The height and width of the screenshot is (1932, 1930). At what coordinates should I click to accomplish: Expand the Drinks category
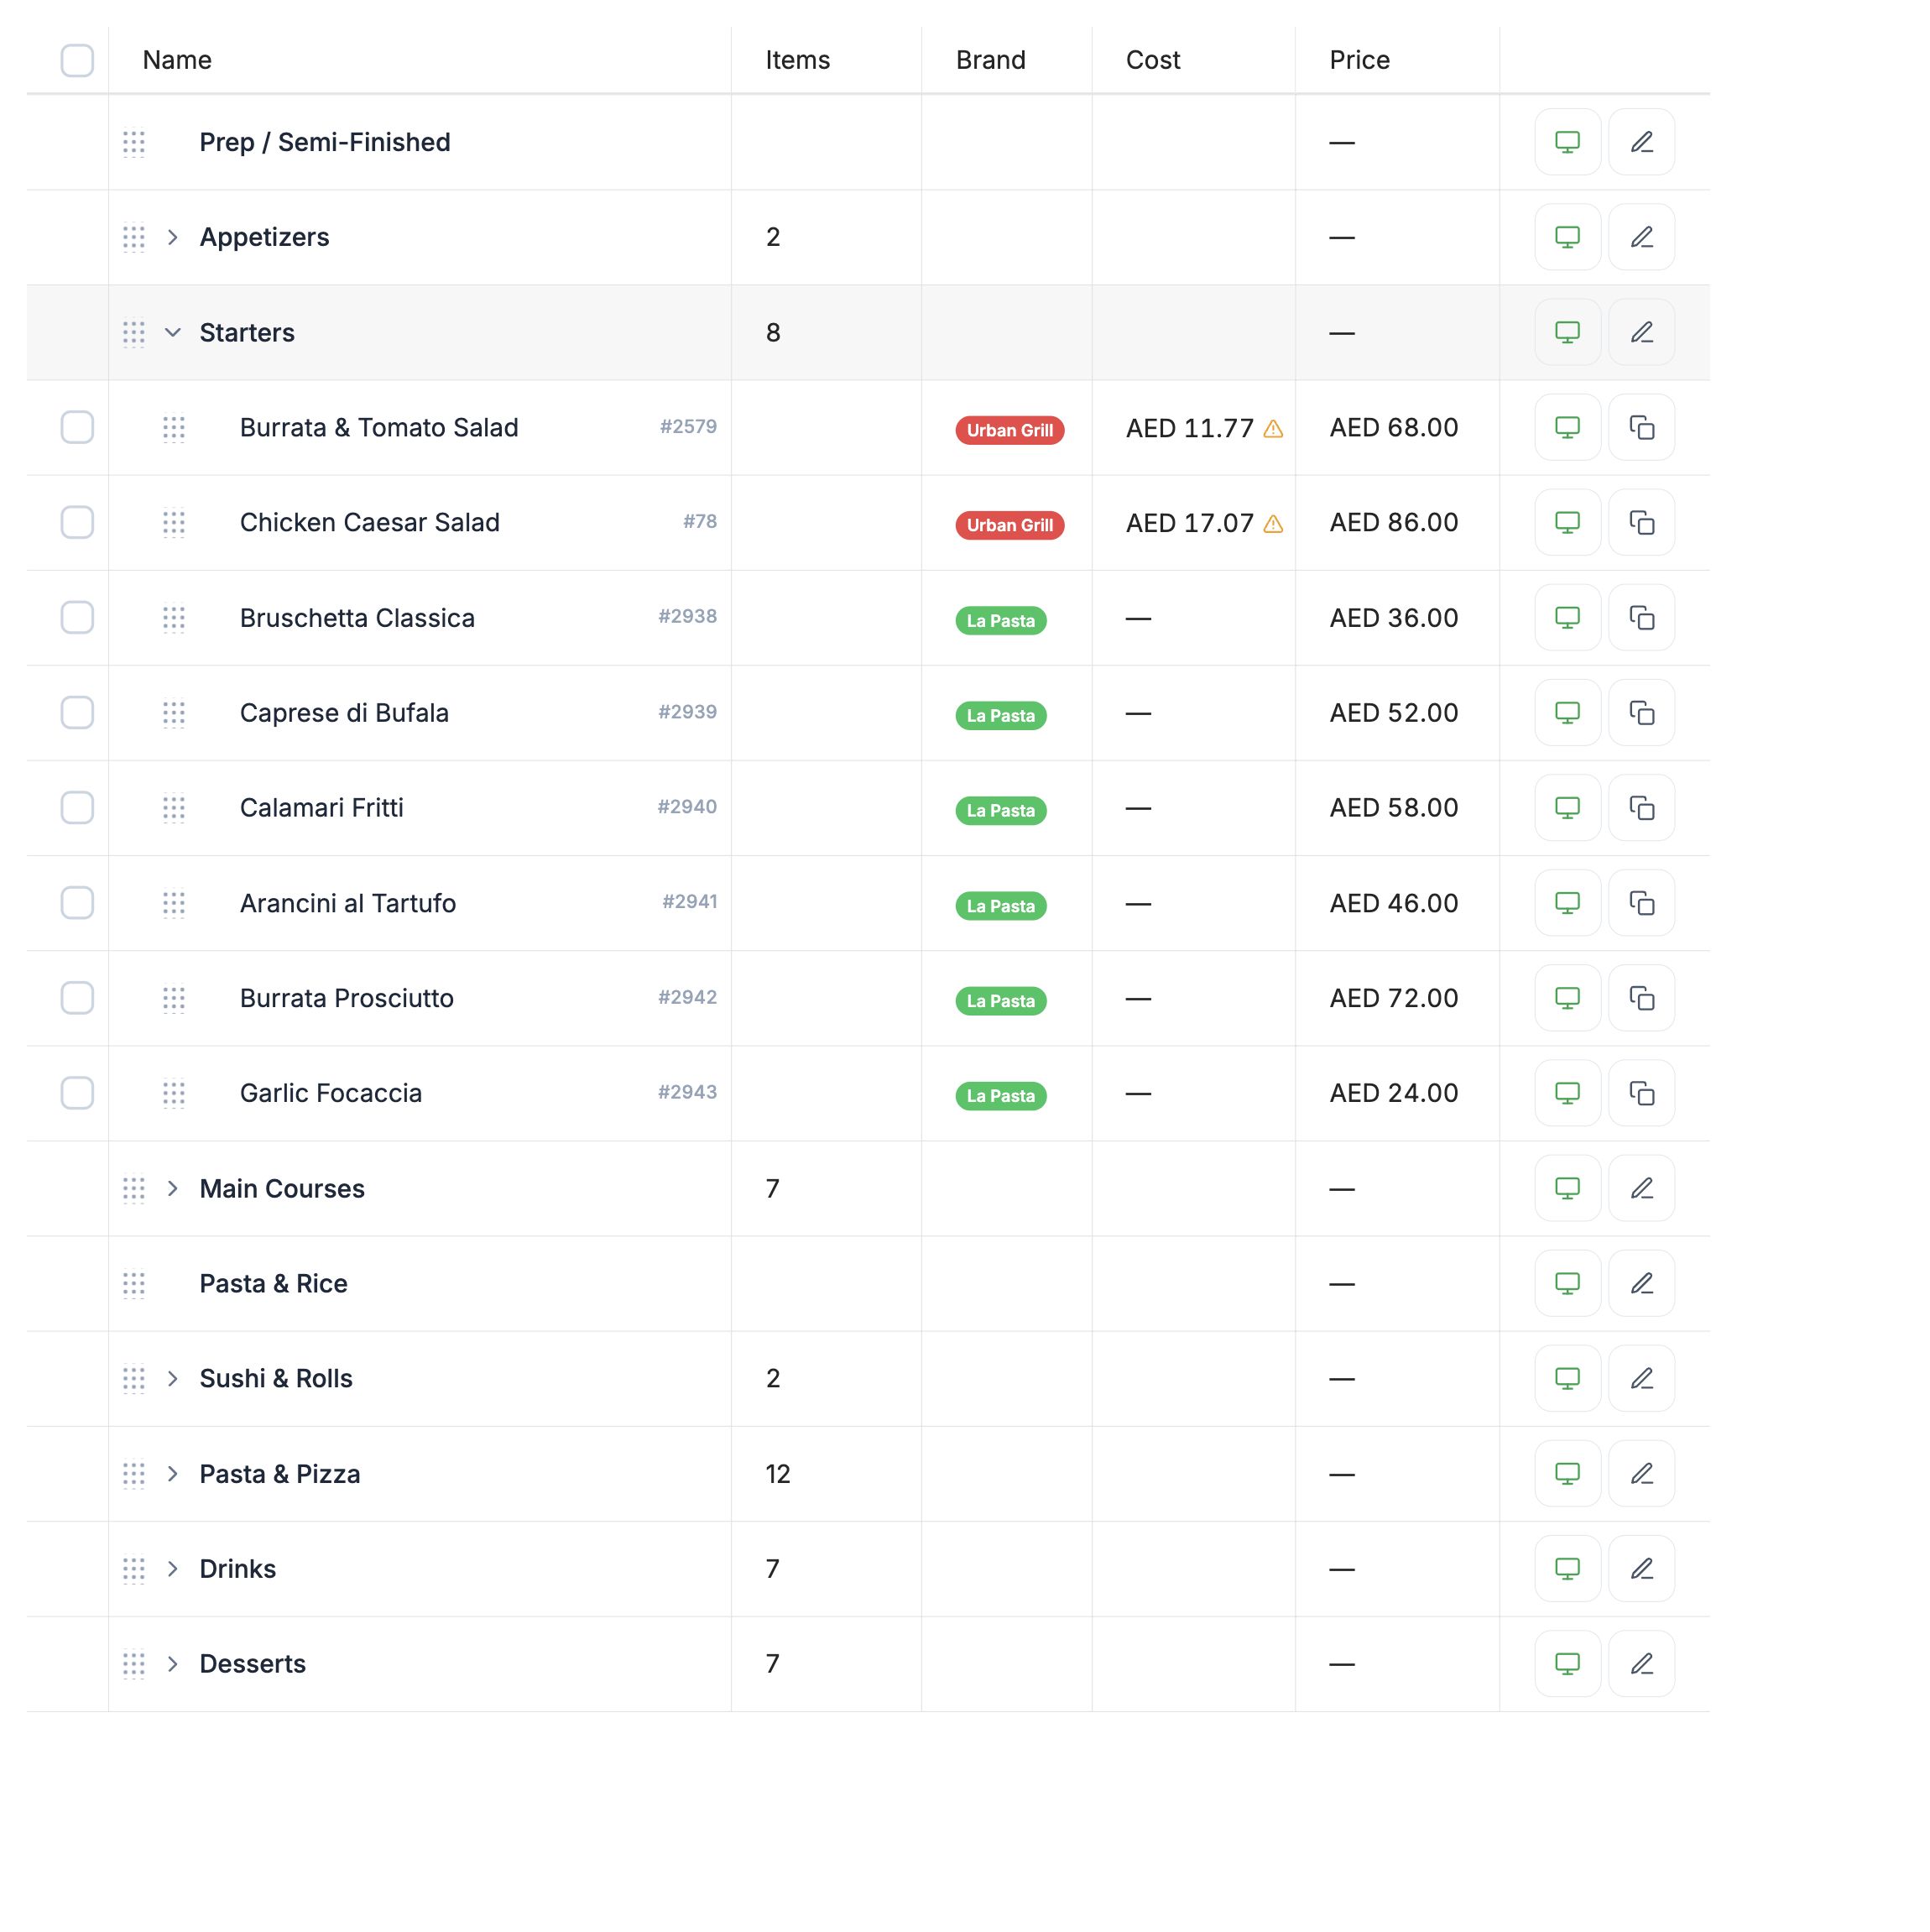[173, 1569]
